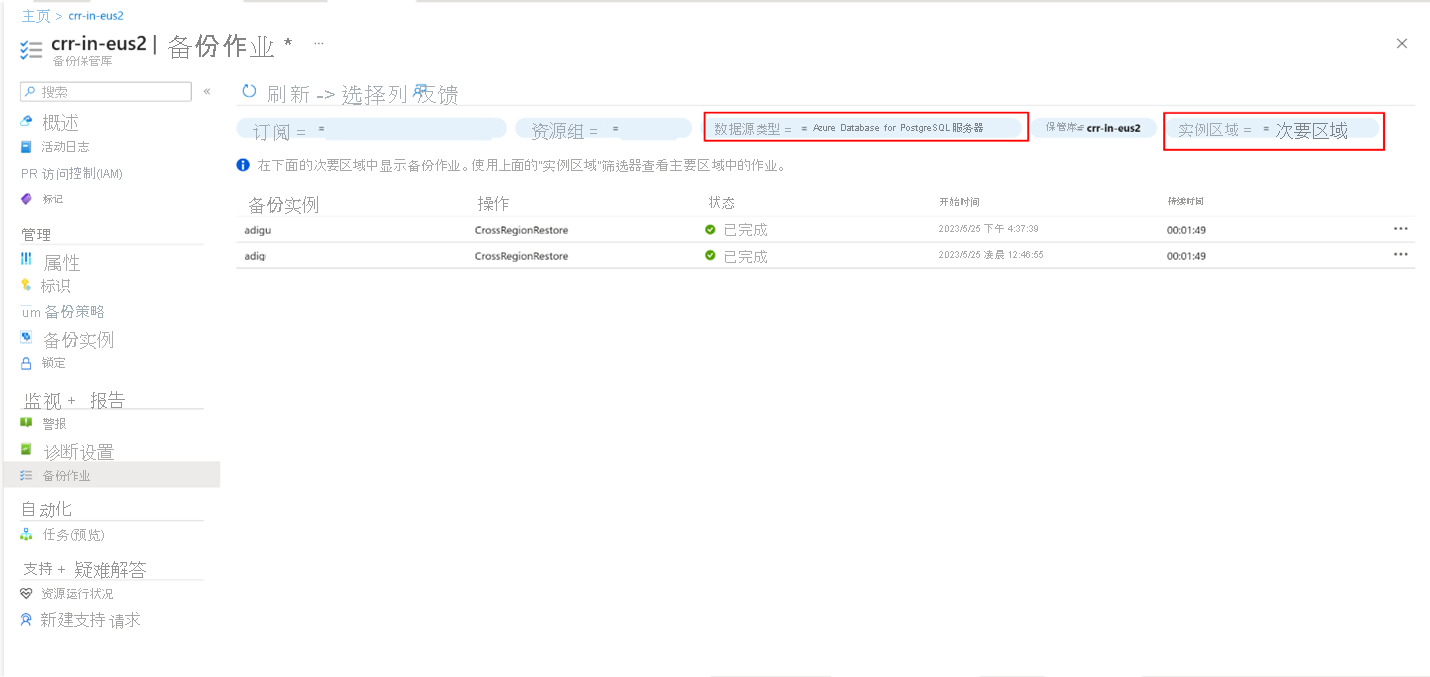Open the Datasource type (数据源类型) filter
This screenshot has height=677, width=1430.
click(867, 128)
